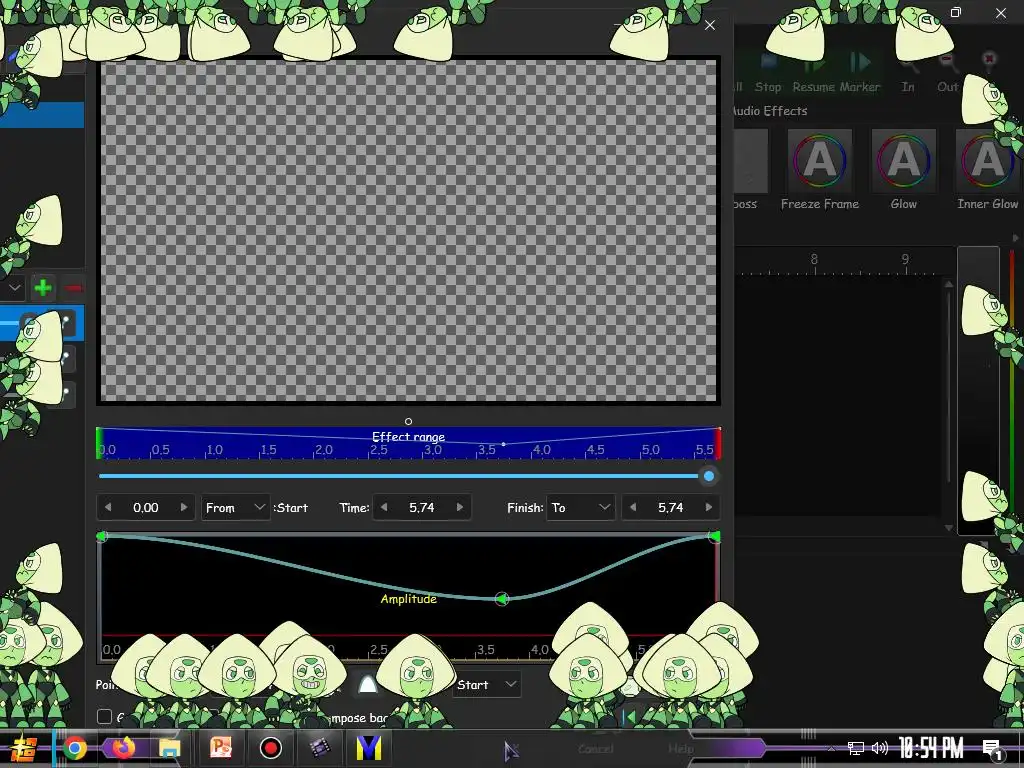Click the green plus add button
This screenshot has height=768, width=1024.
43,287
